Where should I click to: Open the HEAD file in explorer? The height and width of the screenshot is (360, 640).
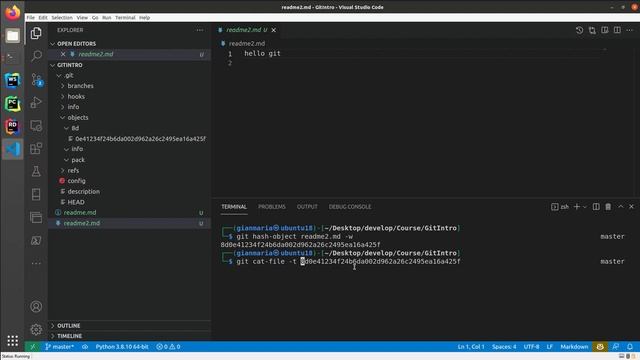130,202
